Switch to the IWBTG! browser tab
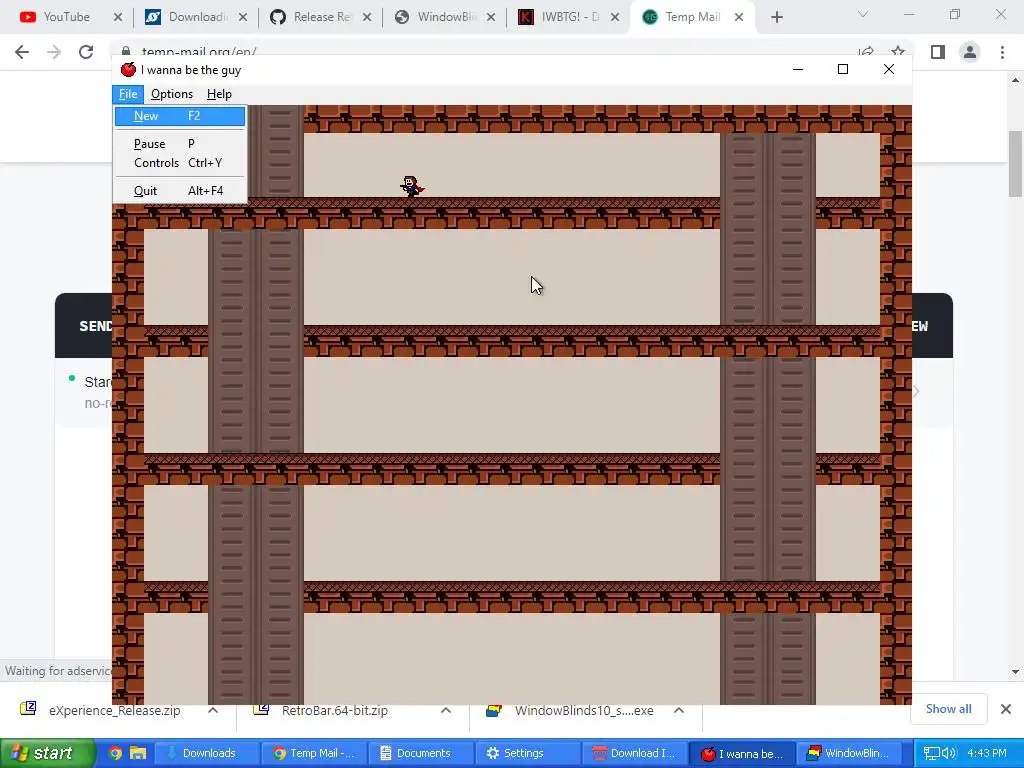The width and height of the screenshot is (1024, 768). point(568,17)
